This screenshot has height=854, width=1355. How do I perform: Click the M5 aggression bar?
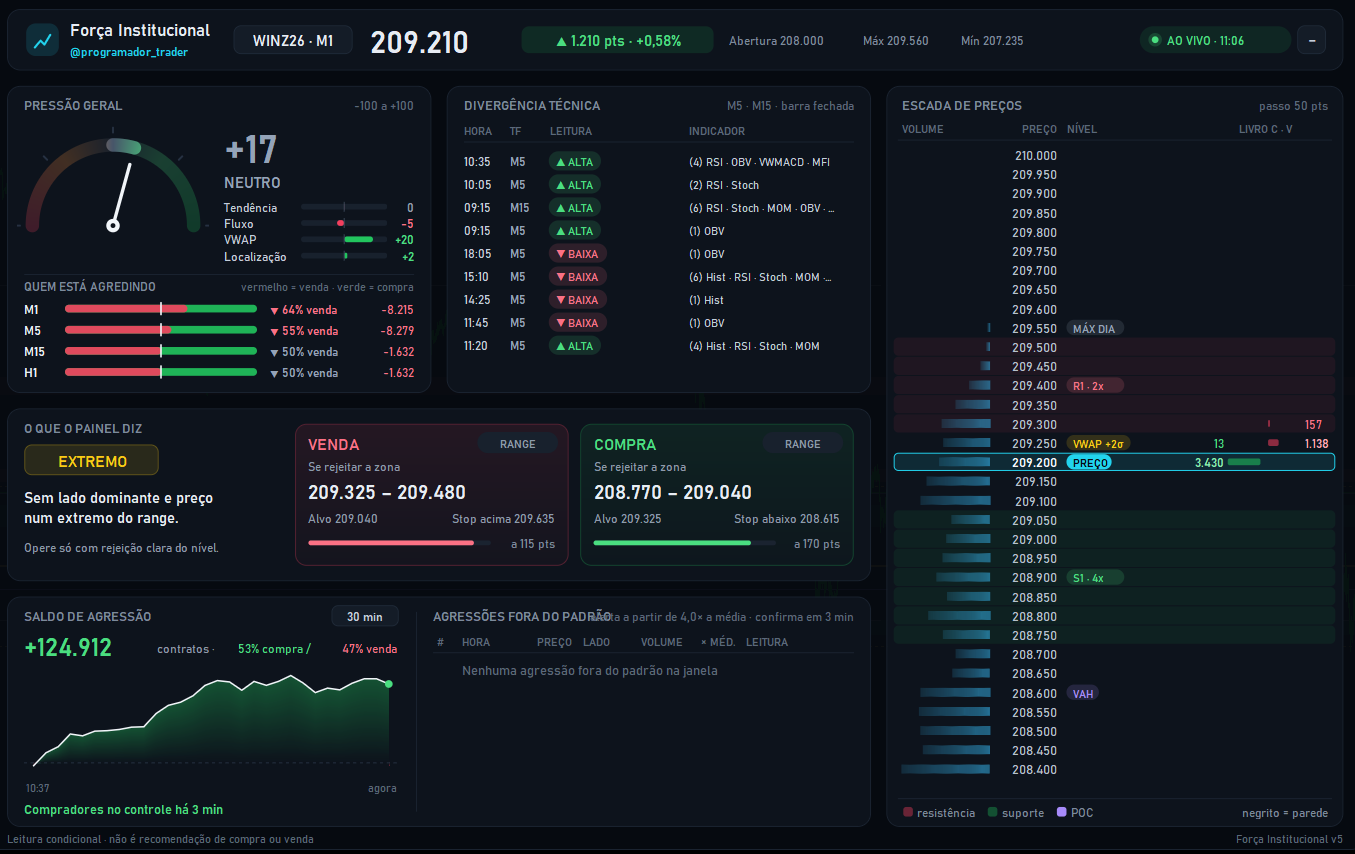point(161,330)
